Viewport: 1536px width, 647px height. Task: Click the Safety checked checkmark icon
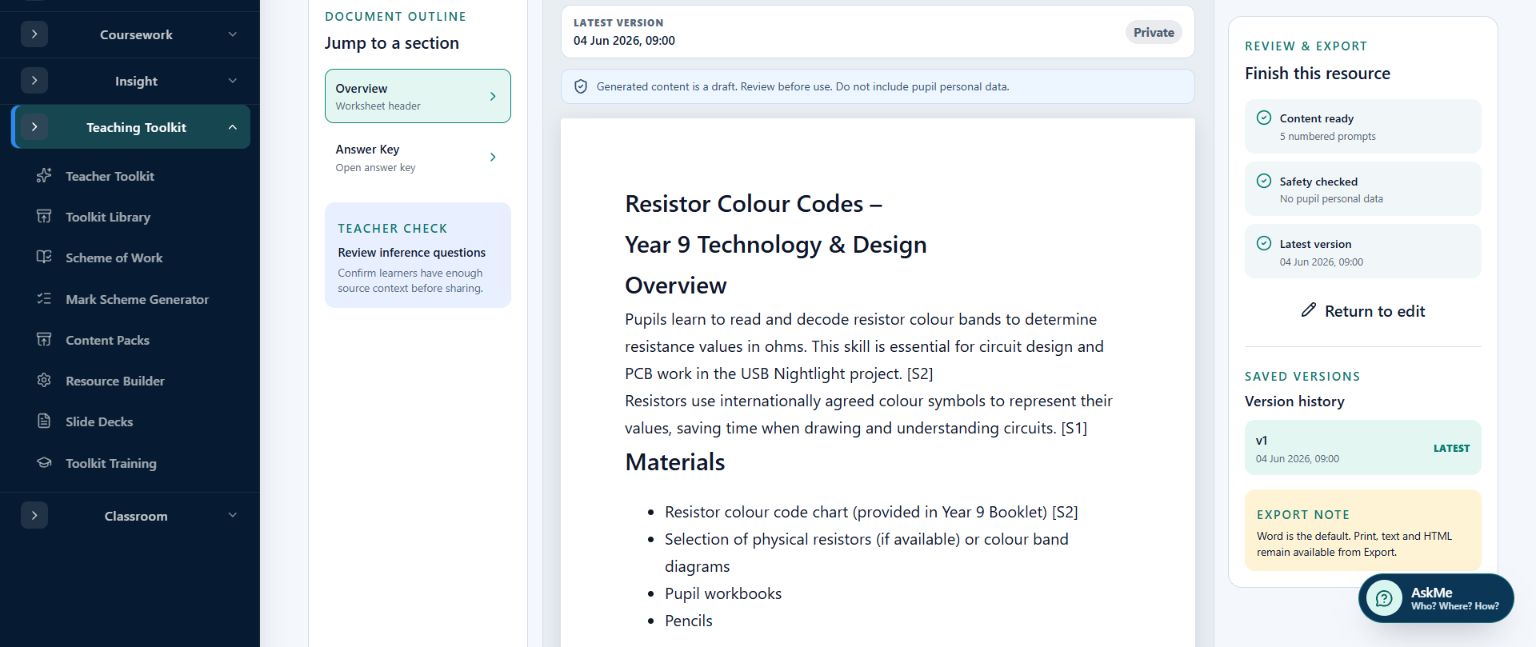(1264, 181)
